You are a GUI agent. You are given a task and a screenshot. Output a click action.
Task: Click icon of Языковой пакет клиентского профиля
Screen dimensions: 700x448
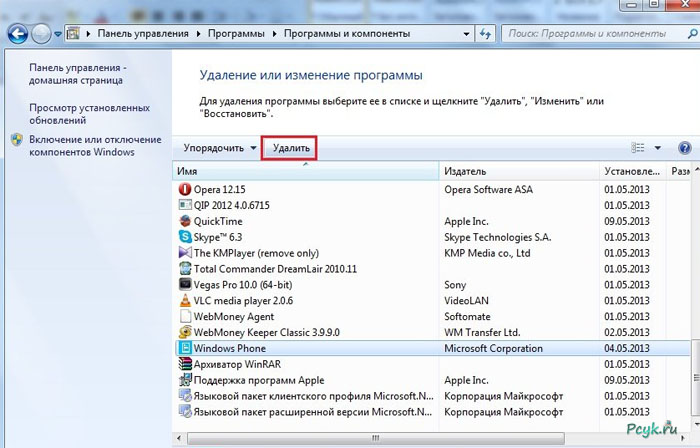coord(185,396)
